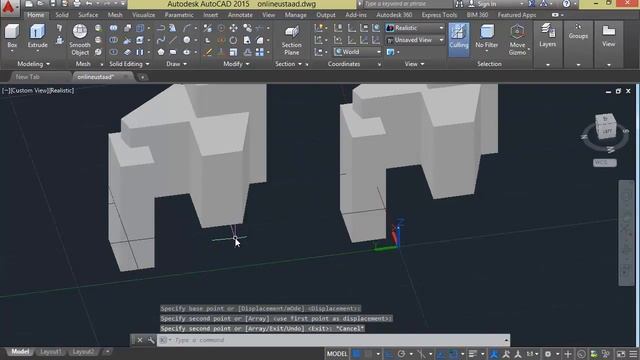The image size is (640, 360).
Task: Open the status bar Customization menu icon
Action: click(x=633, y=354)
